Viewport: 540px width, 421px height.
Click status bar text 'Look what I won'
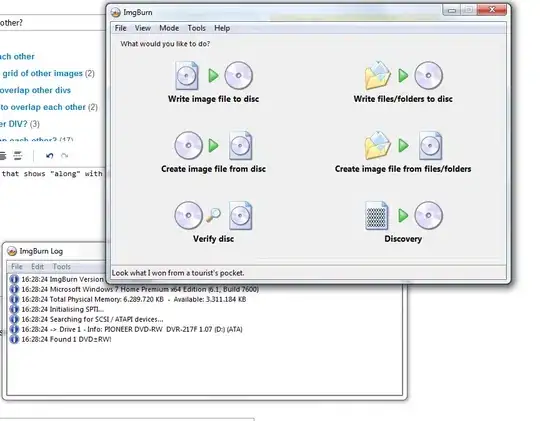coord(178,273)
